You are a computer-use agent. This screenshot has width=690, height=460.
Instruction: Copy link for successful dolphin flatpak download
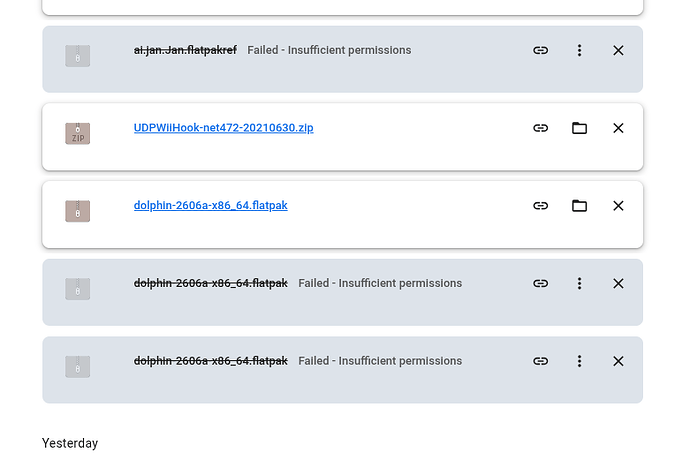[x=540, y=206]
